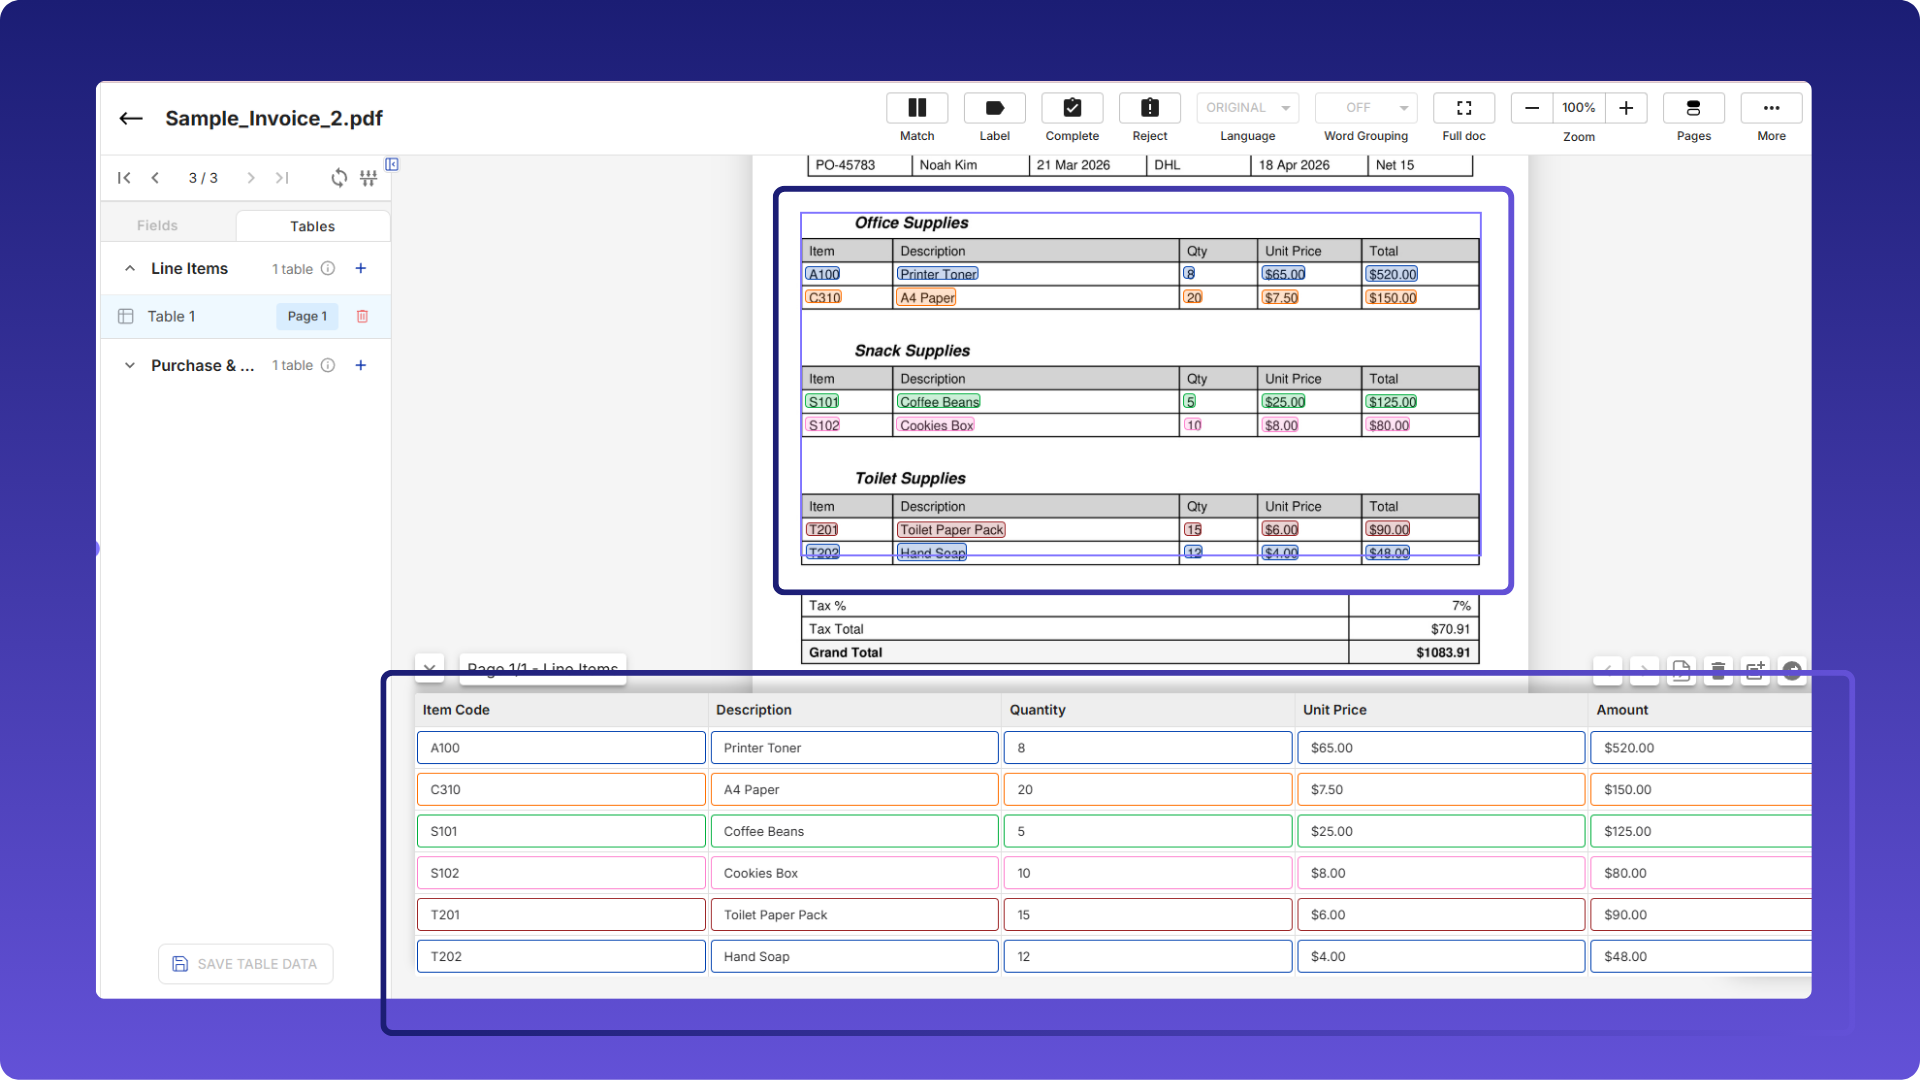This screenshot has height=1080, width=1920.
Task: Go back using the left arrow
Action: pyautogui.click(x=131, y=118)
